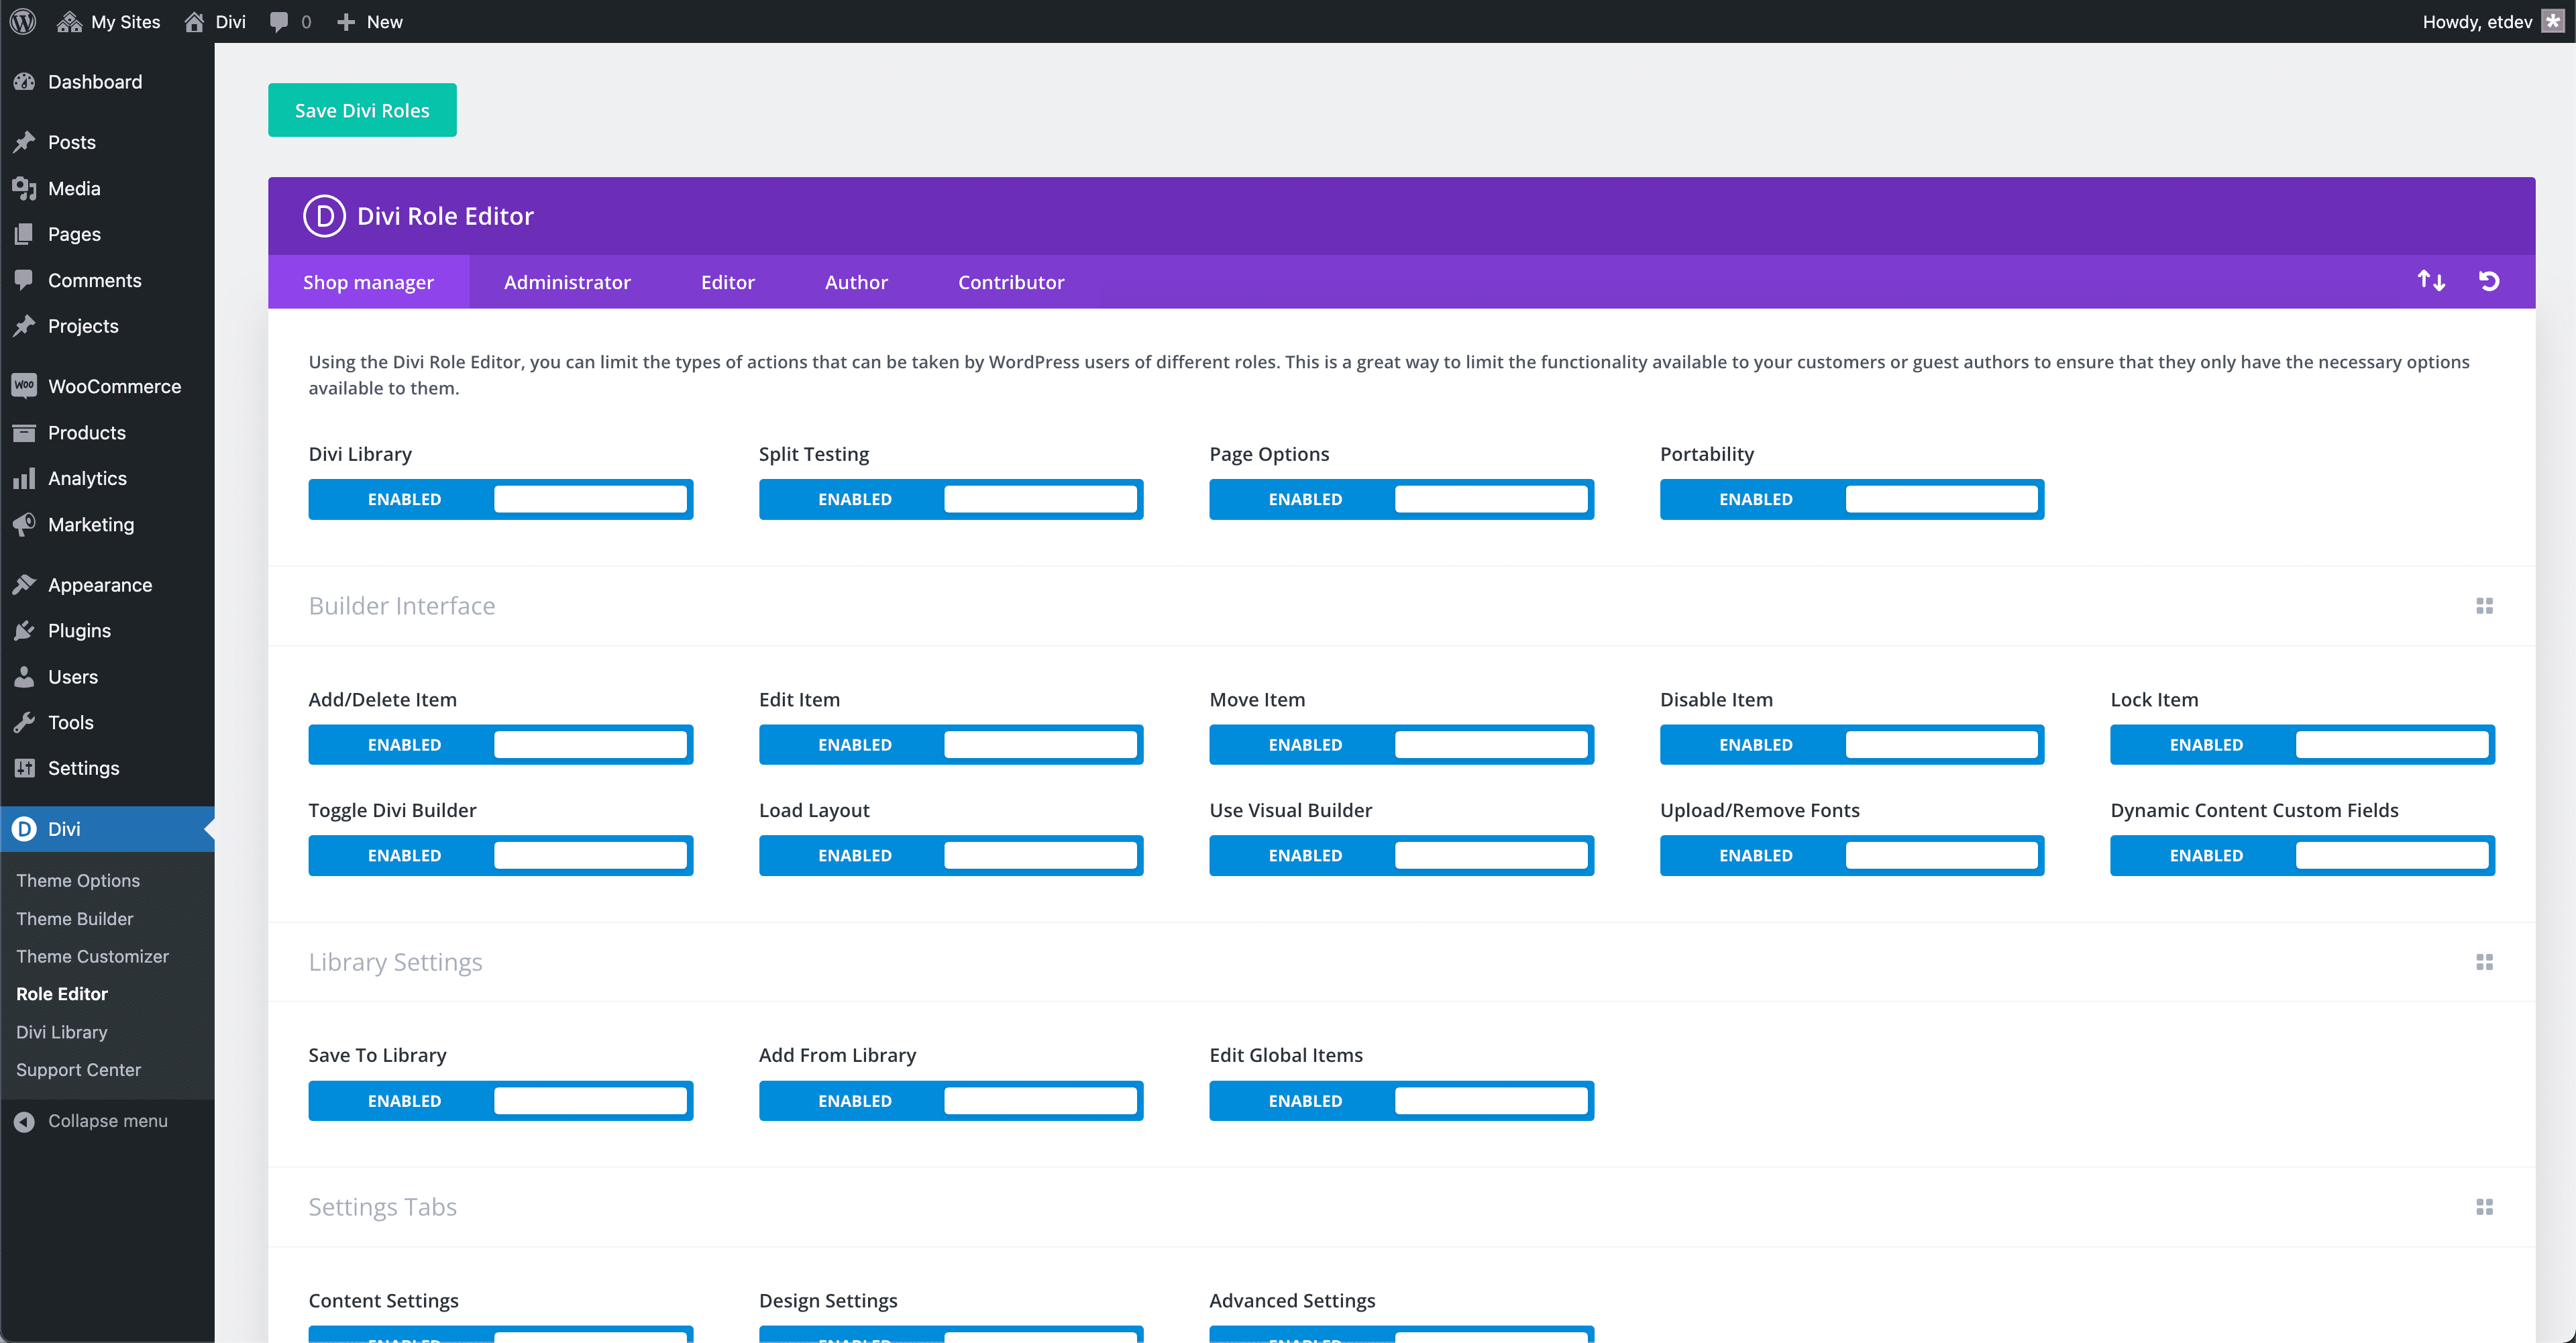Open the Divi Role Editor reset icon
Image resolution: width=2576 pixels, height=1343 pixels.
(x=2489, y=281)
